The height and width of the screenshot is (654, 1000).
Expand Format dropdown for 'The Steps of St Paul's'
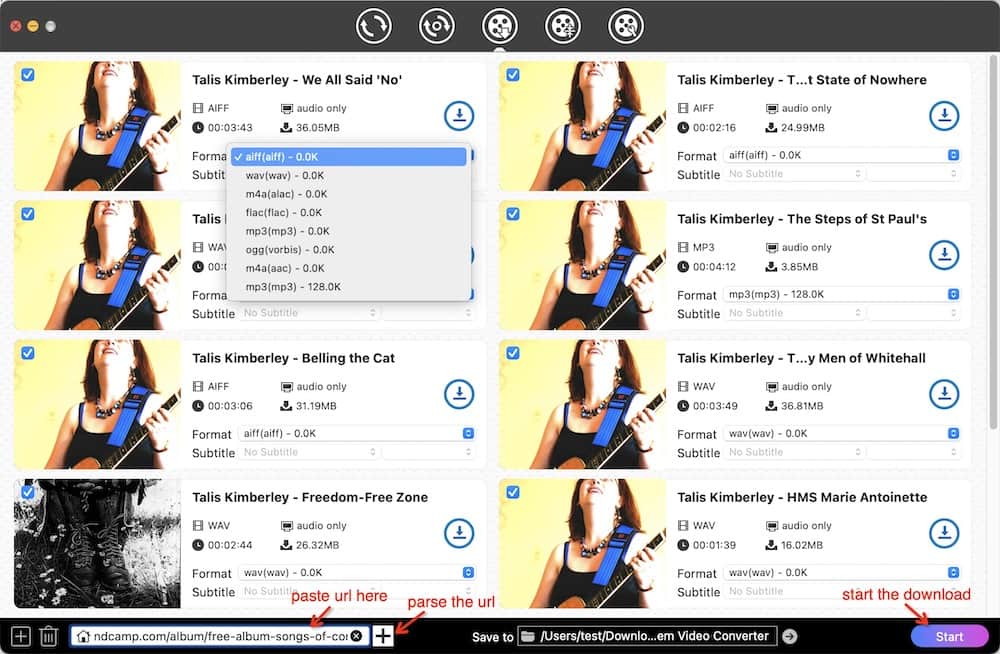click(x=841, y=295)
